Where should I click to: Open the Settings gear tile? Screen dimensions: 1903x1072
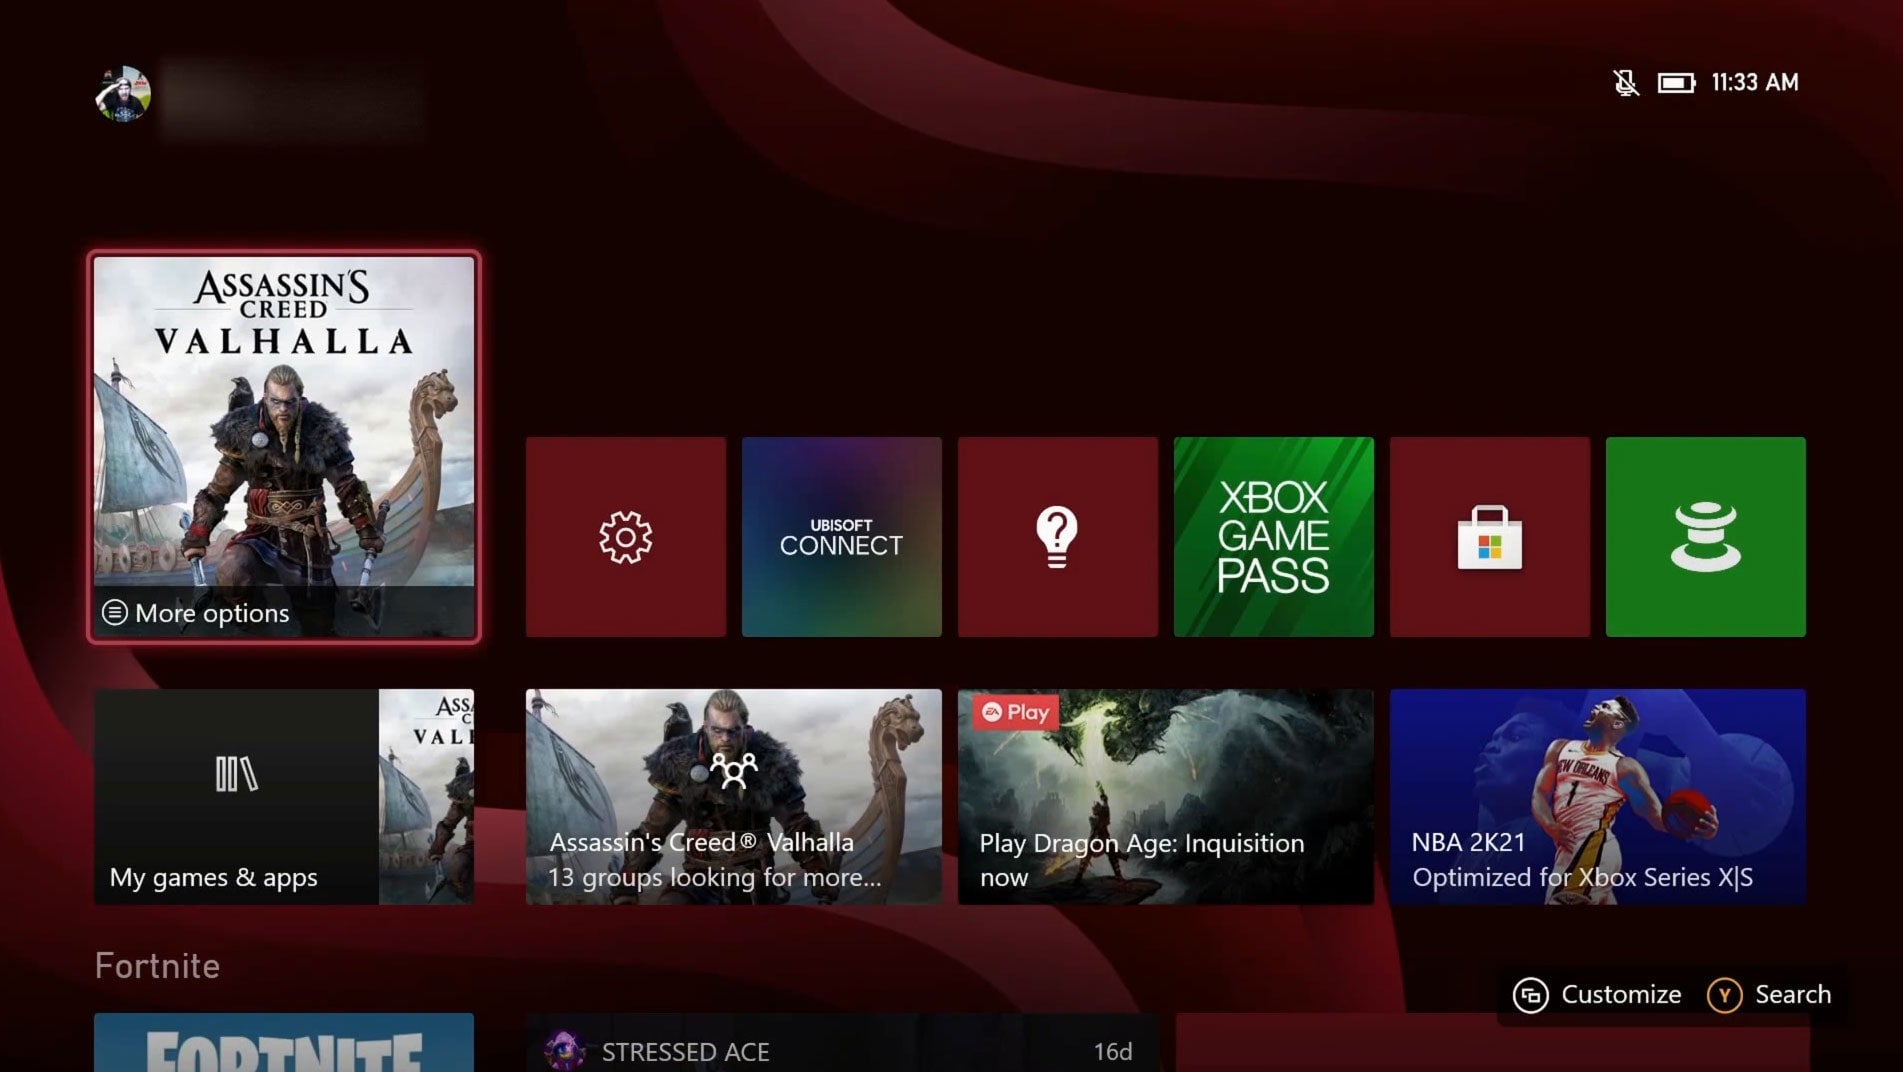tap(625, 536)
